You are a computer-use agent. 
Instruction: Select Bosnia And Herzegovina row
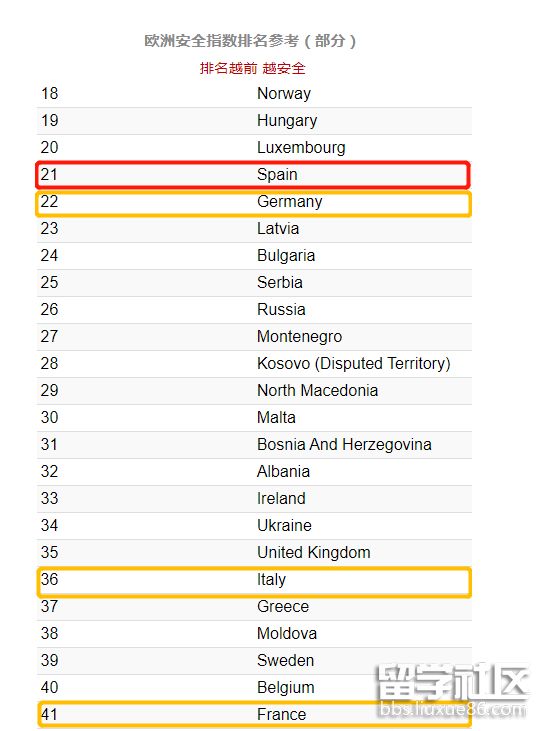(254, 445)
